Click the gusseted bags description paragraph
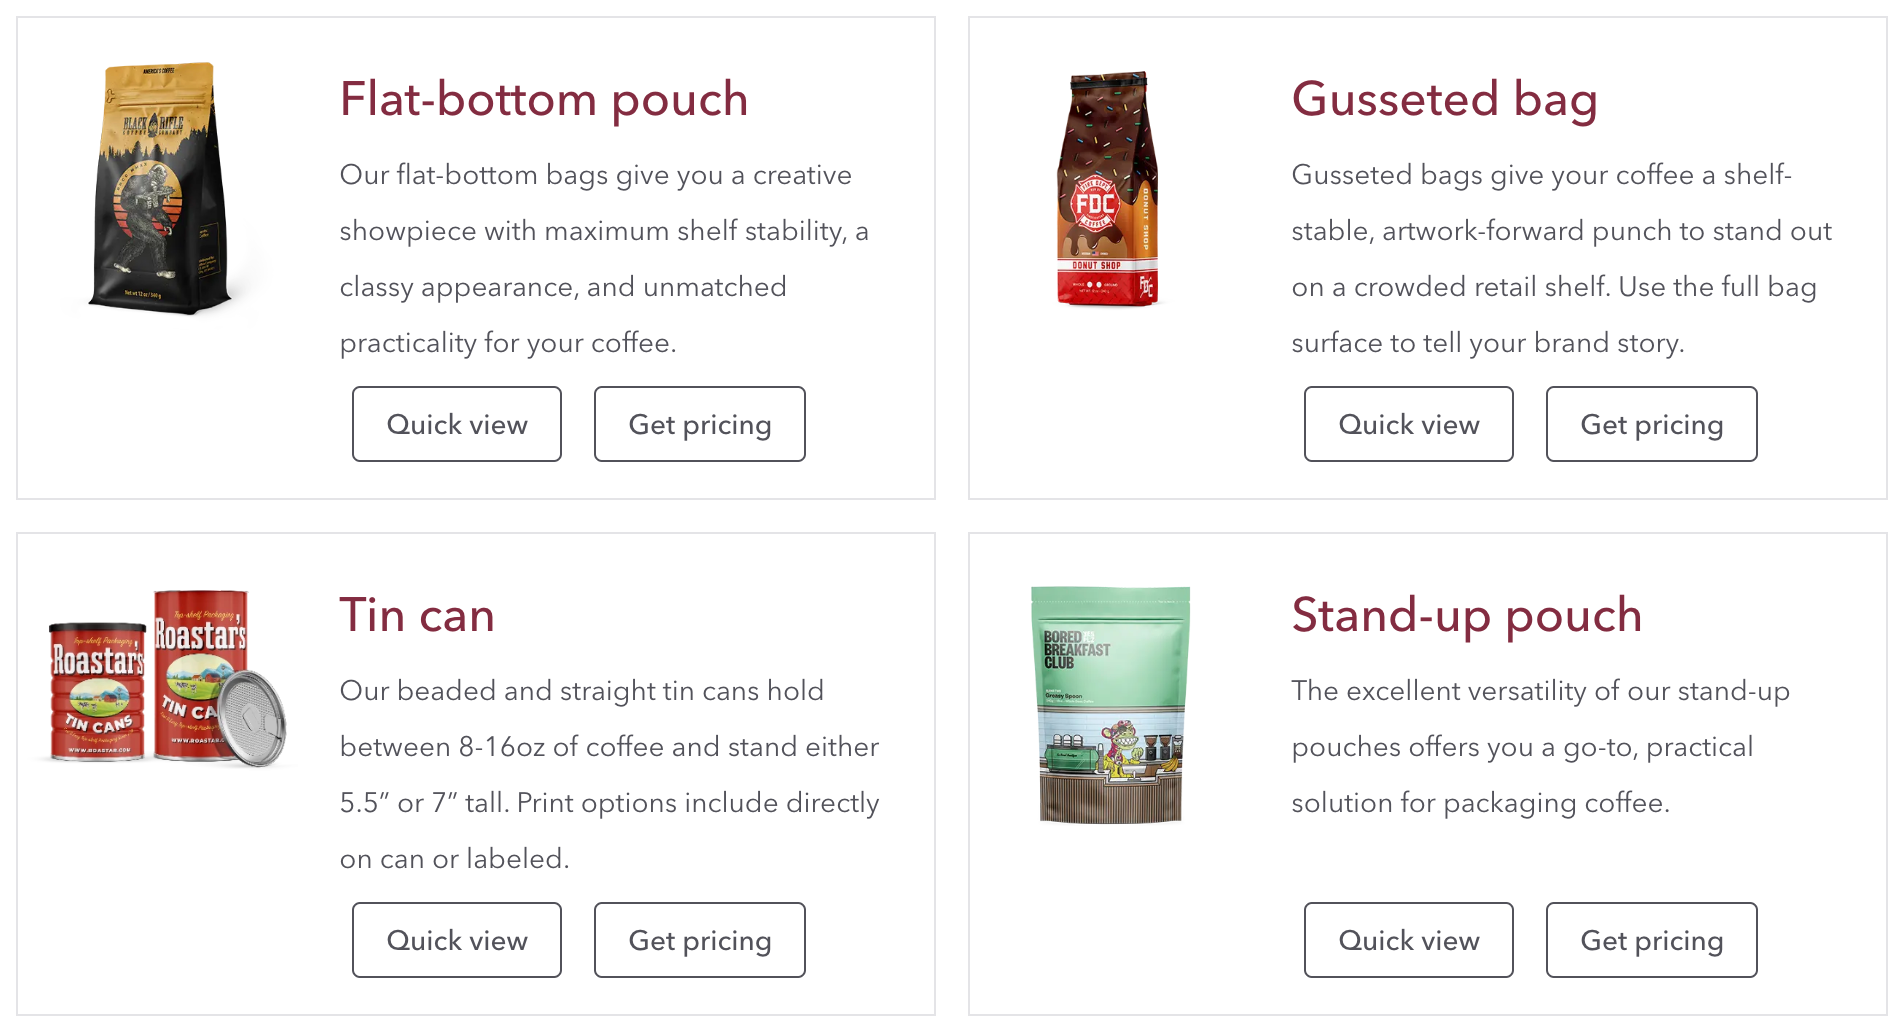1902x1032 pixels. pyautogui.click(x=1561, y=259)
